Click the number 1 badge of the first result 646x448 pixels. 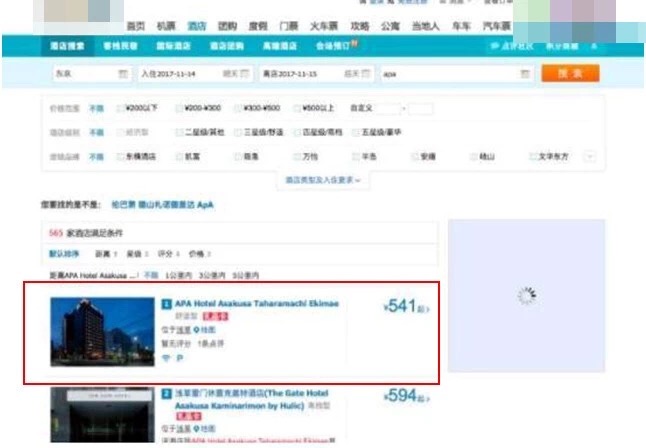coord(166,304)
